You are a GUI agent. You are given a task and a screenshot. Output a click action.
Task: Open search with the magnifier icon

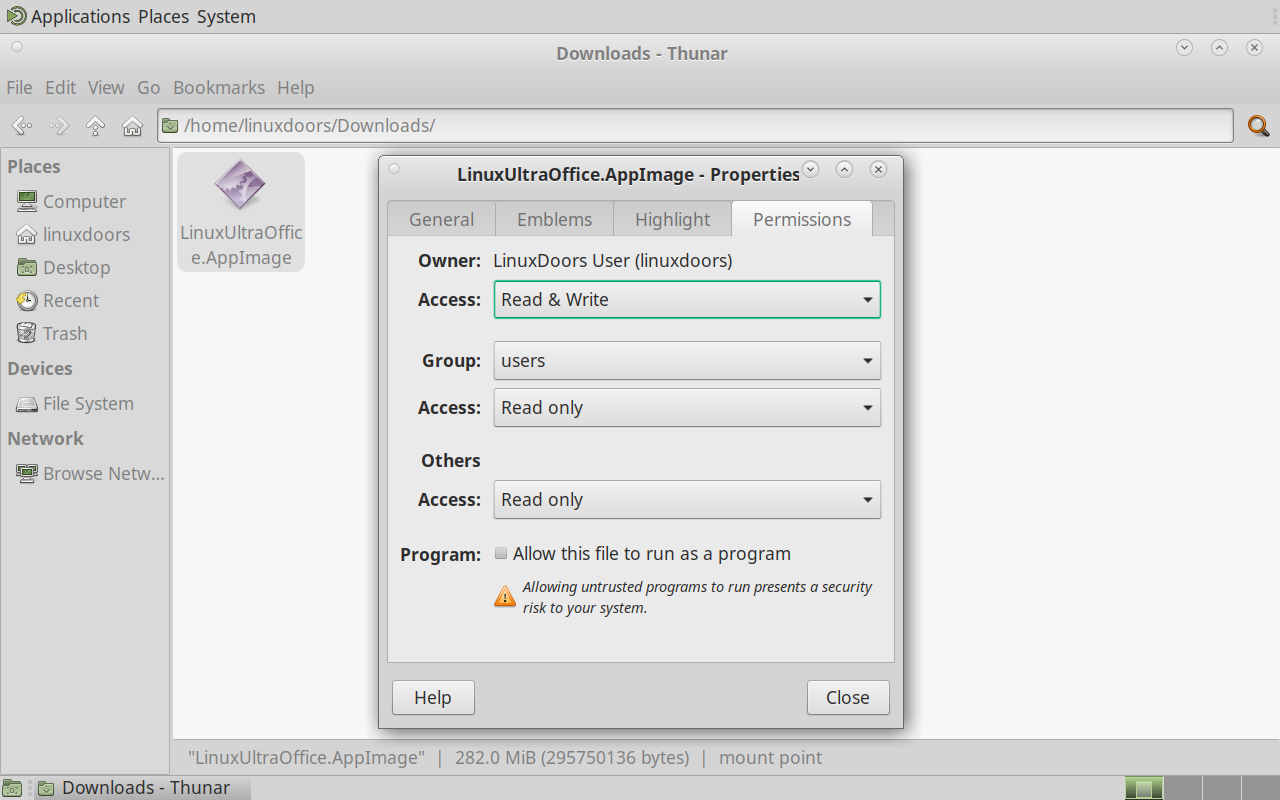(x=1258, y=126)
